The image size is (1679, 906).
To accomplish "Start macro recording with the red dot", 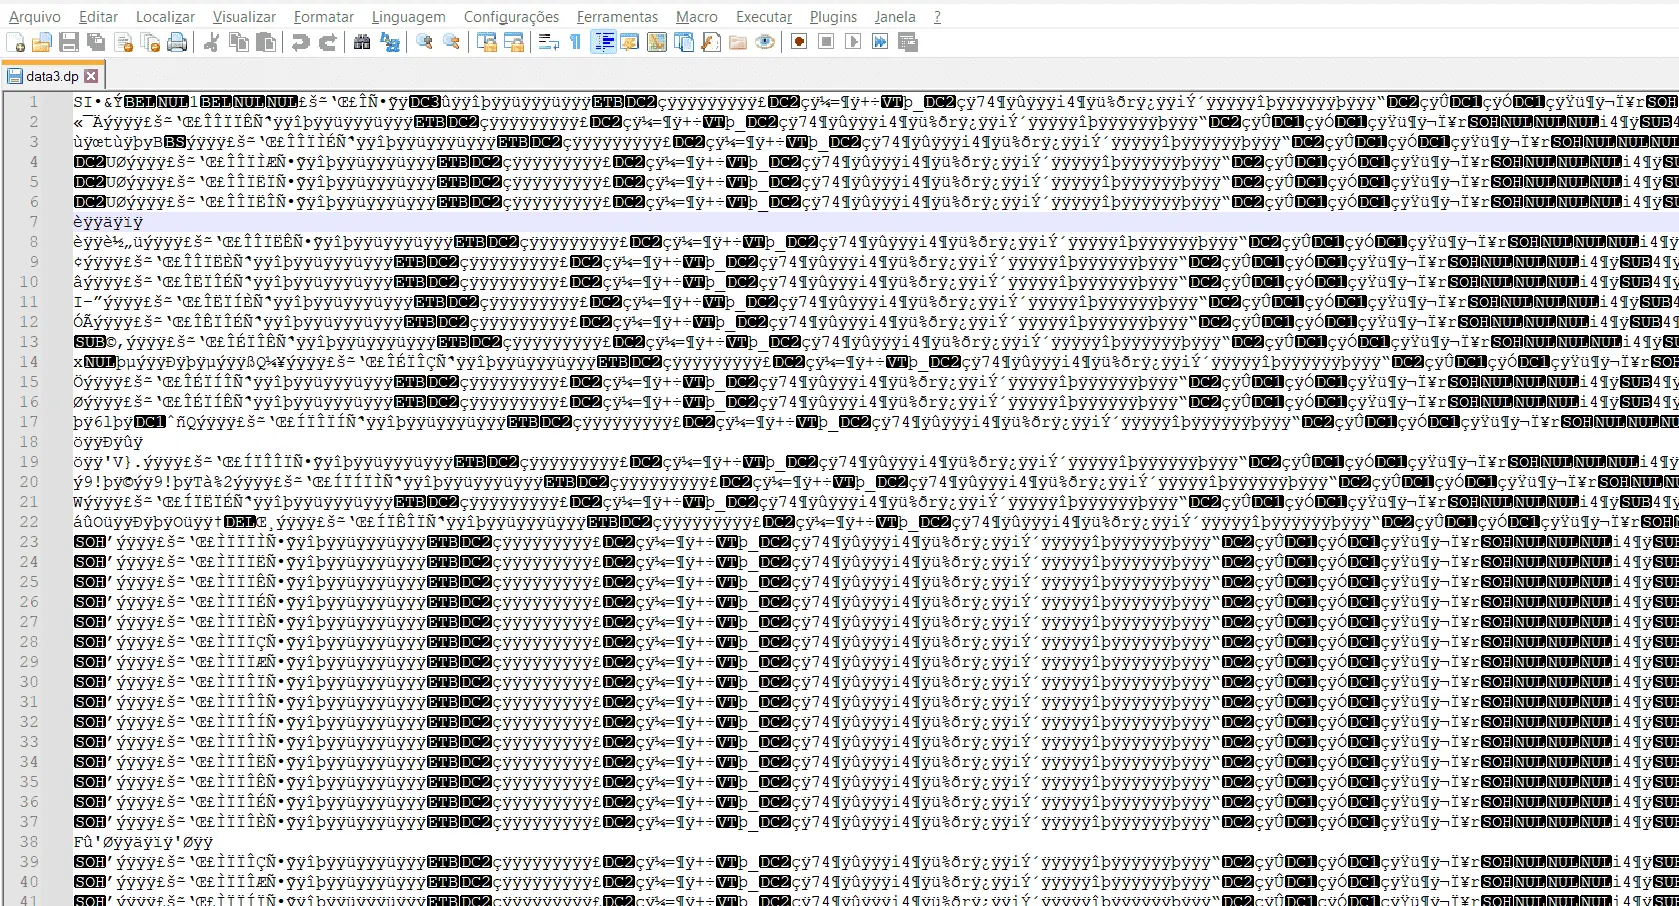I will pyautogui.click(x=799, y=42).
